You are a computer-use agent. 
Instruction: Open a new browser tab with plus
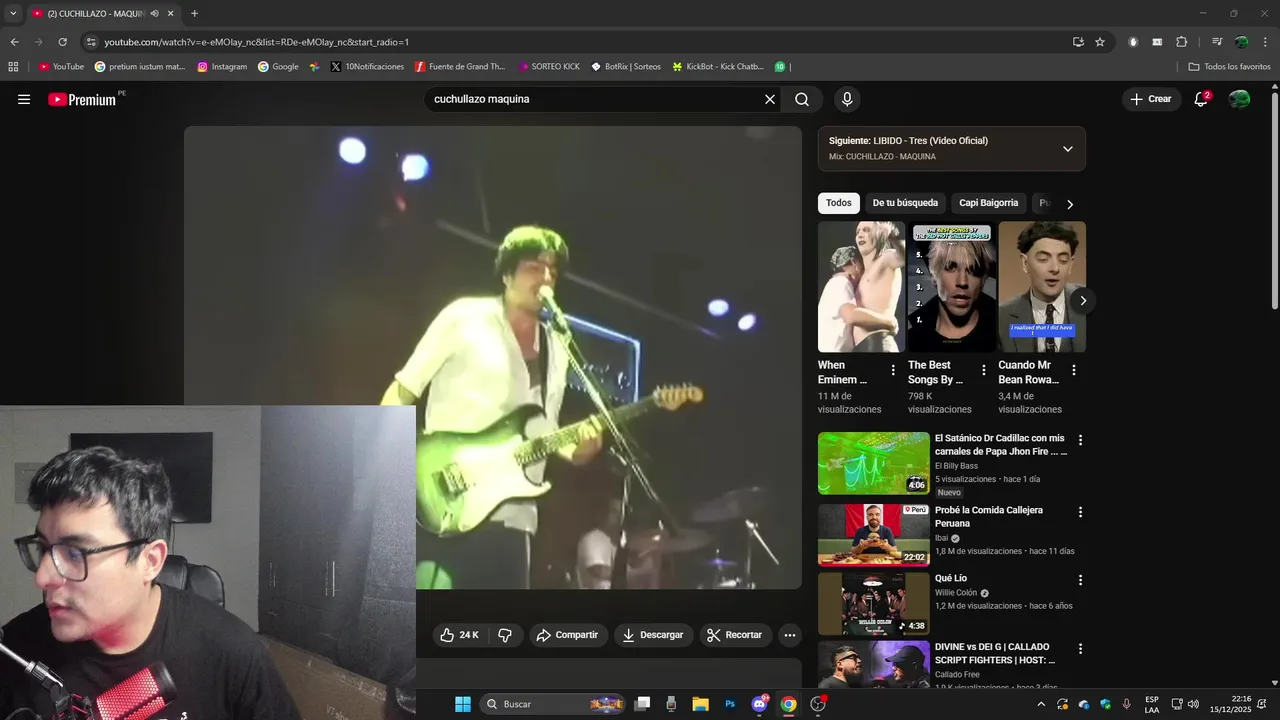[194, 14]
